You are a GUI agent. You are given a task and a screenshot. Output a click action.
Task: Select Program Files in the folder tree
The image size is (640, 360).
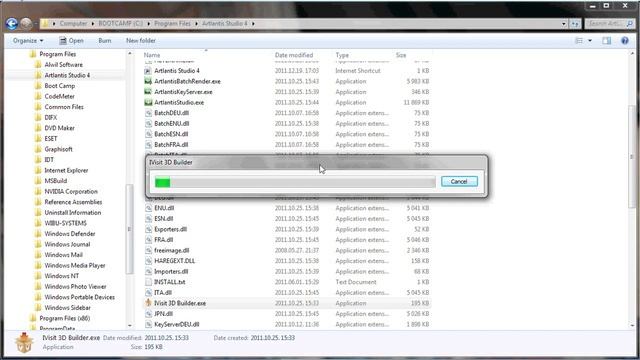click(58, 54)
